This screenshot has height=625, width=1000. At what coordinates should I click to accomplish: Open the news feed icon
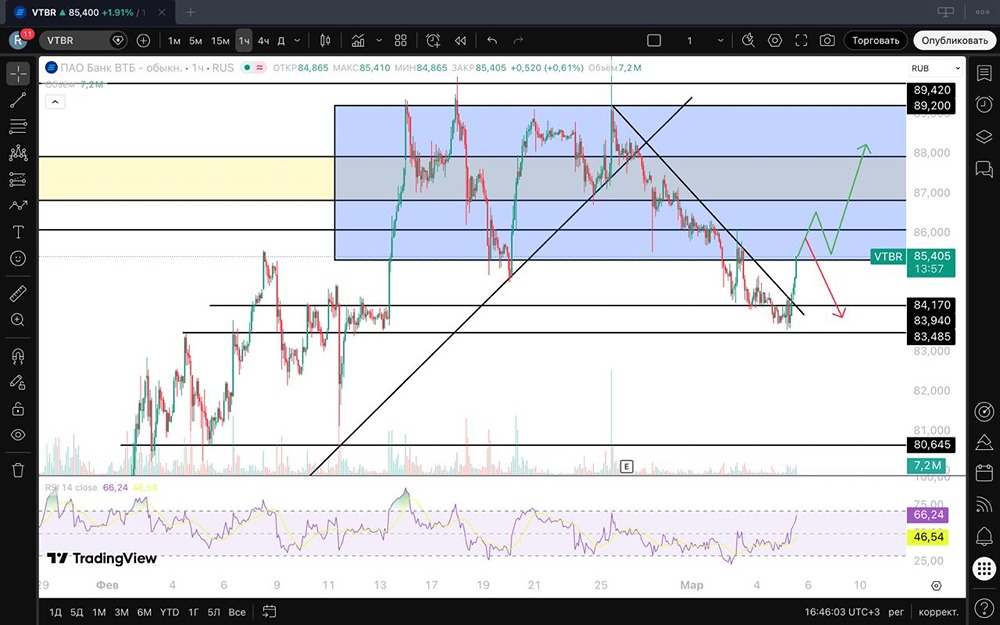point(984,504)
